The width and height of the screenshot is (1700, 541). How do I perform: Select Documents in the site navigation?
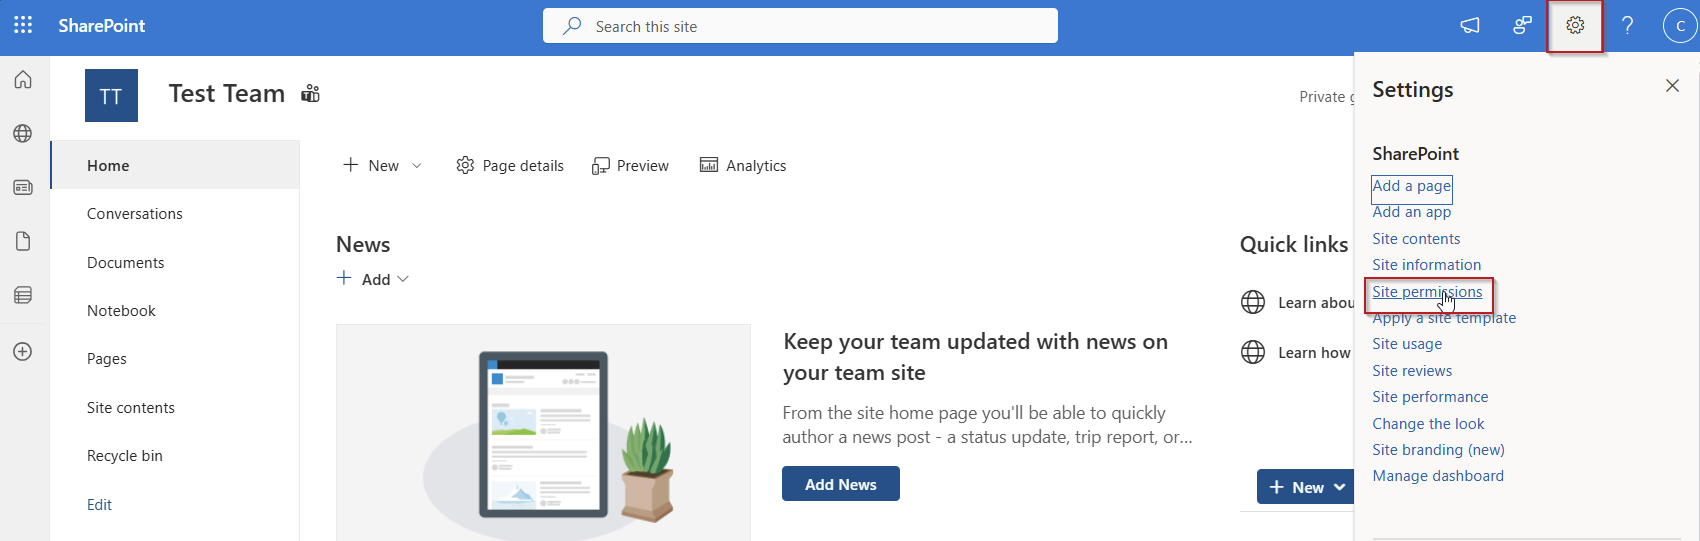pos(125,263)
